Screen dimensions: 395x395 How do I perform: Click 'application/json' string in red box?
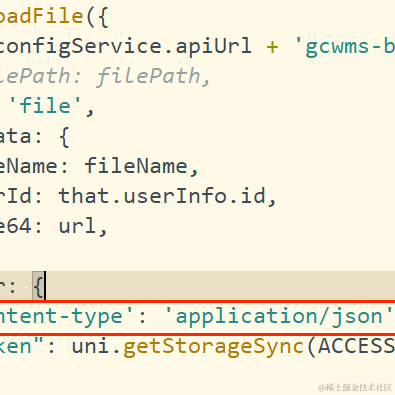pyautogui.click(x=279, y=316)
